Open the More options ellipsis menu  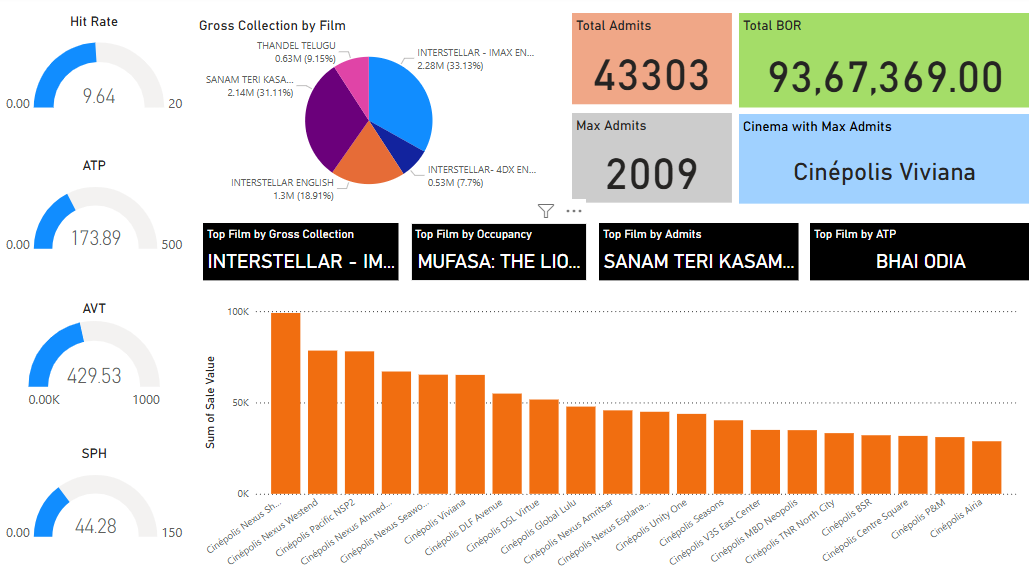click(574, 211)
